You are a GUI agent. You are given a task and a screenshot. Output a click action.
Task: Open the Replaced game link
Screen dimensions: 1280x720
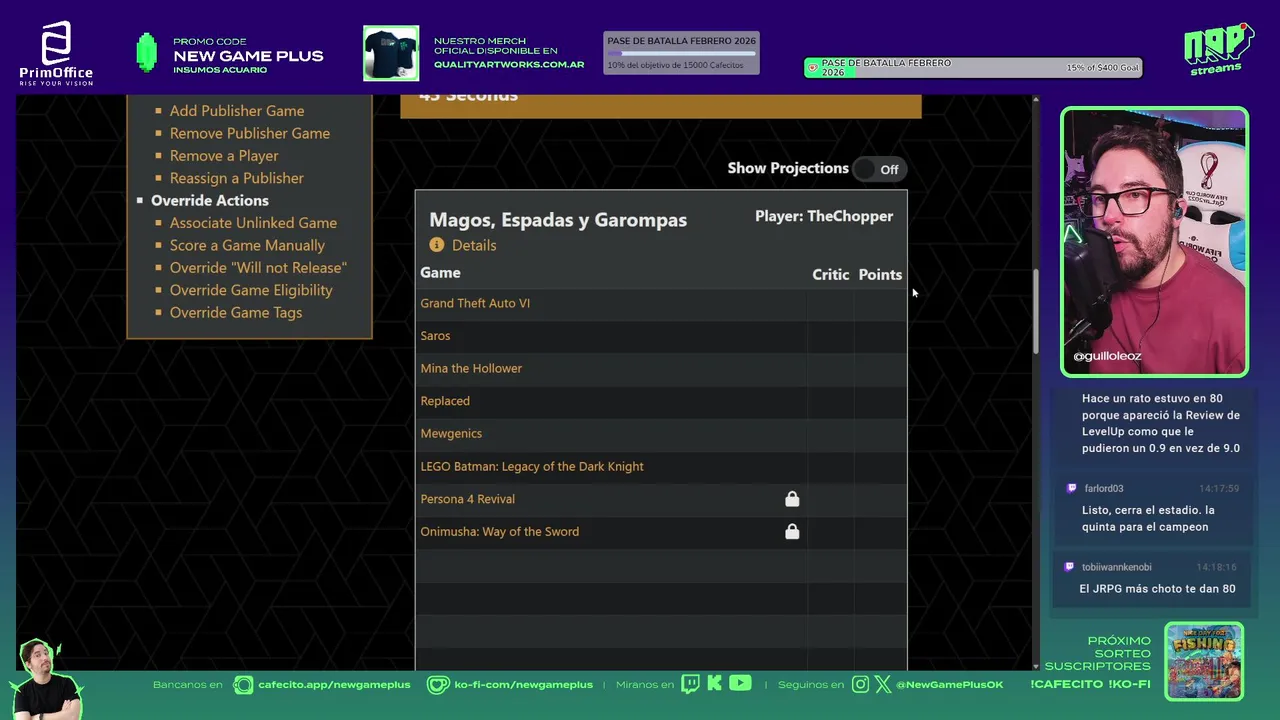coord(445,401)
